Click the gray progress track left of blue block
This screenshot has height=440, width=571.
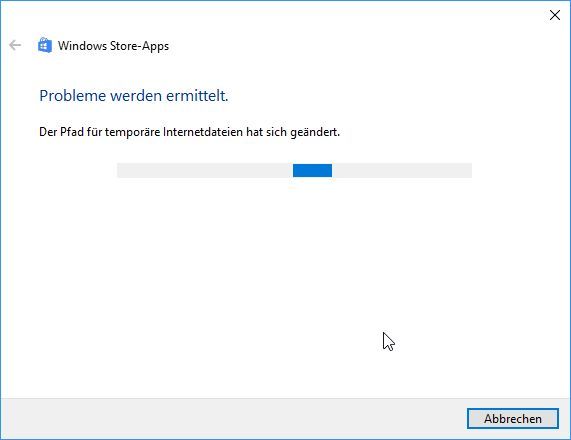click(x=205, y=170)
